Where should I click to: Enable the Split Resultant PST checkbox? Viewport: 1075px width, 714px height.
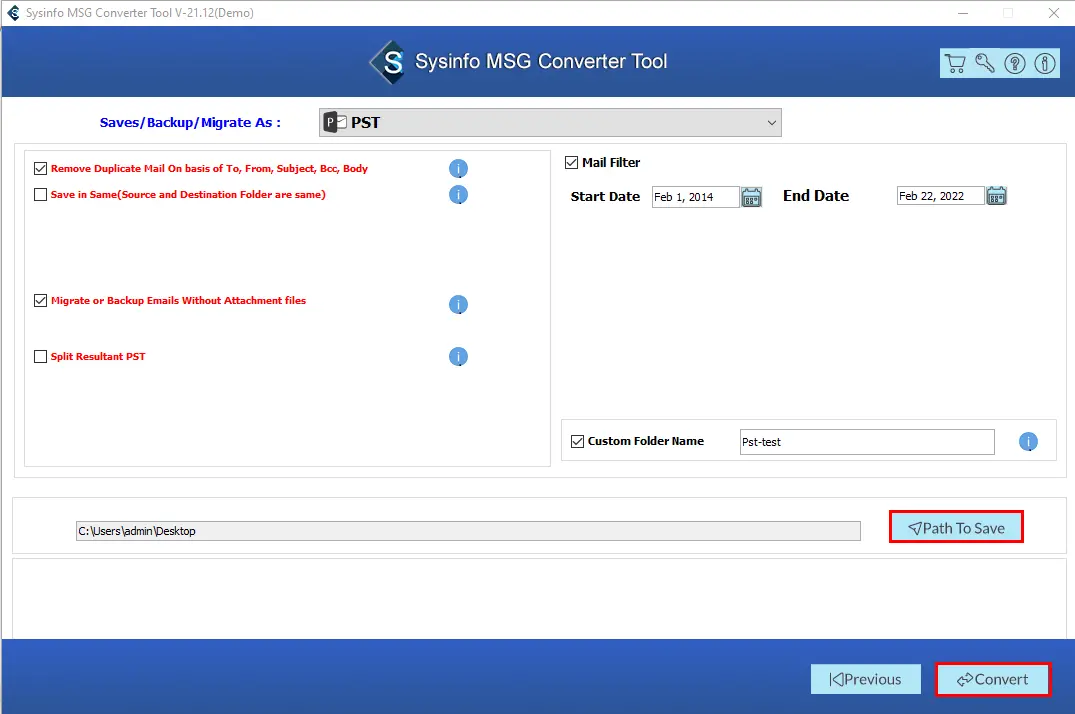coord(41,357)
